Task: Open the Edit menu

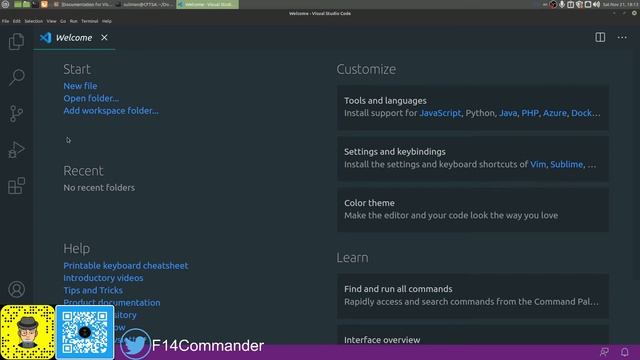Action: [16, 21]
